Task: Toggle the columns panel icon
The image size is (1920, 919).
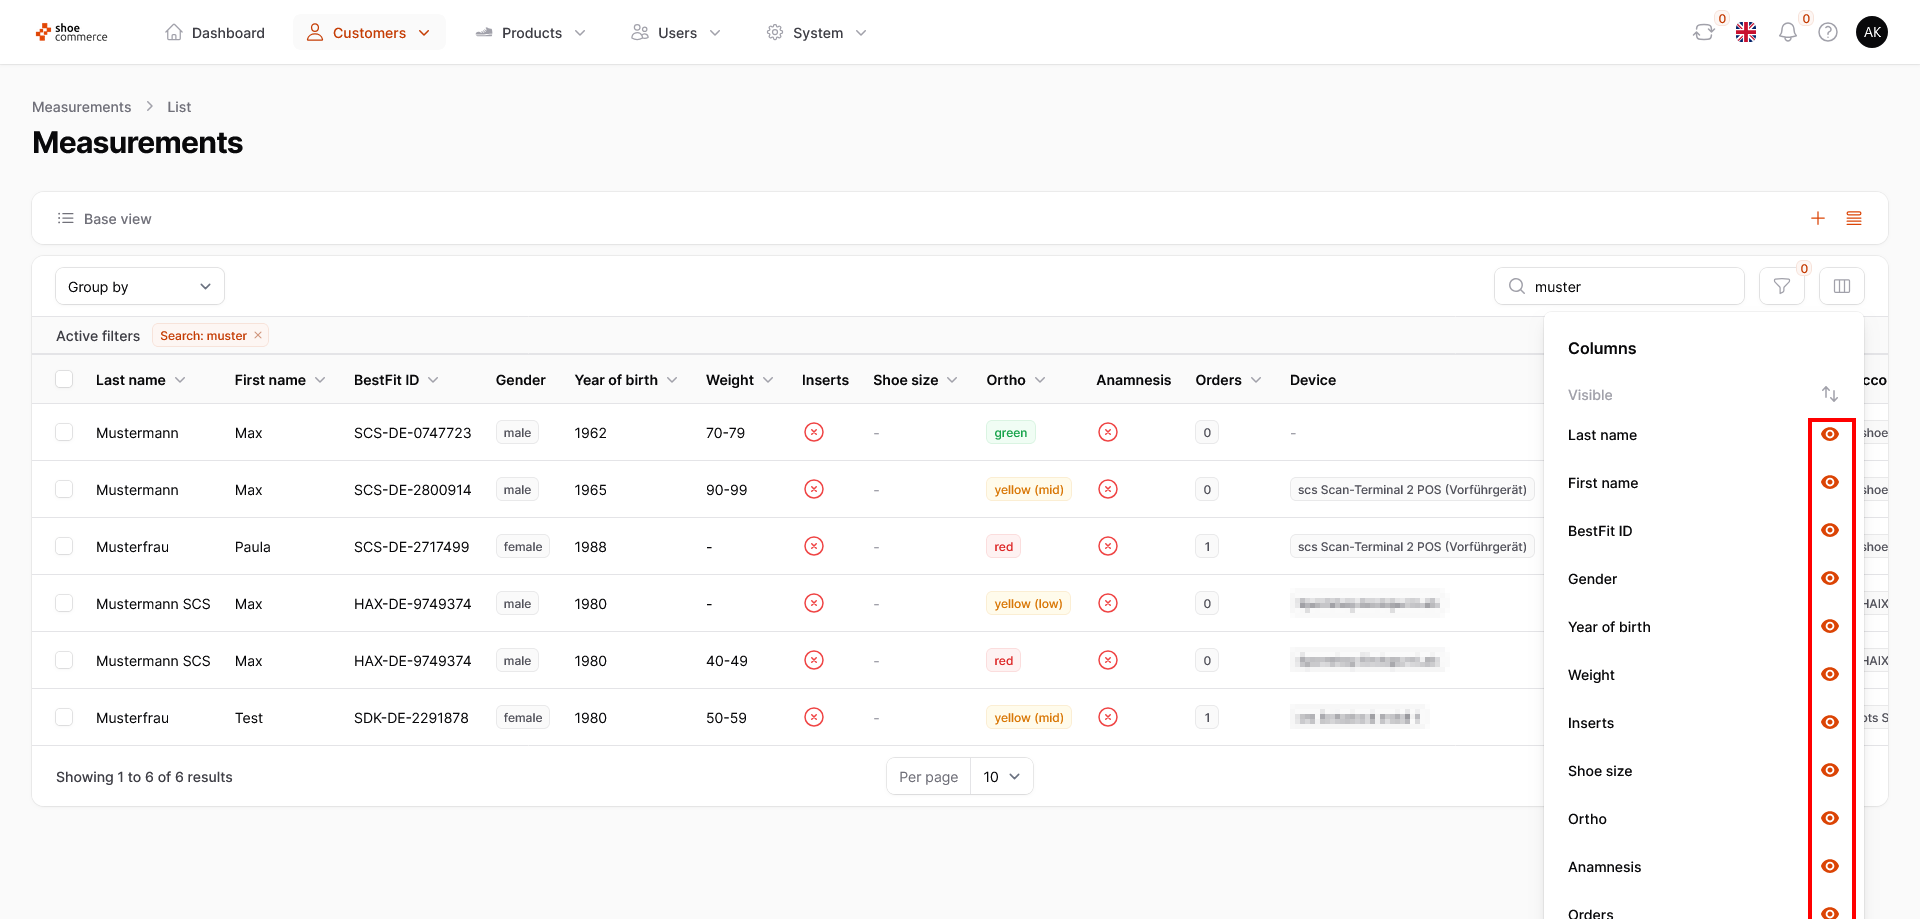Action: click(x=1841, y=287)
